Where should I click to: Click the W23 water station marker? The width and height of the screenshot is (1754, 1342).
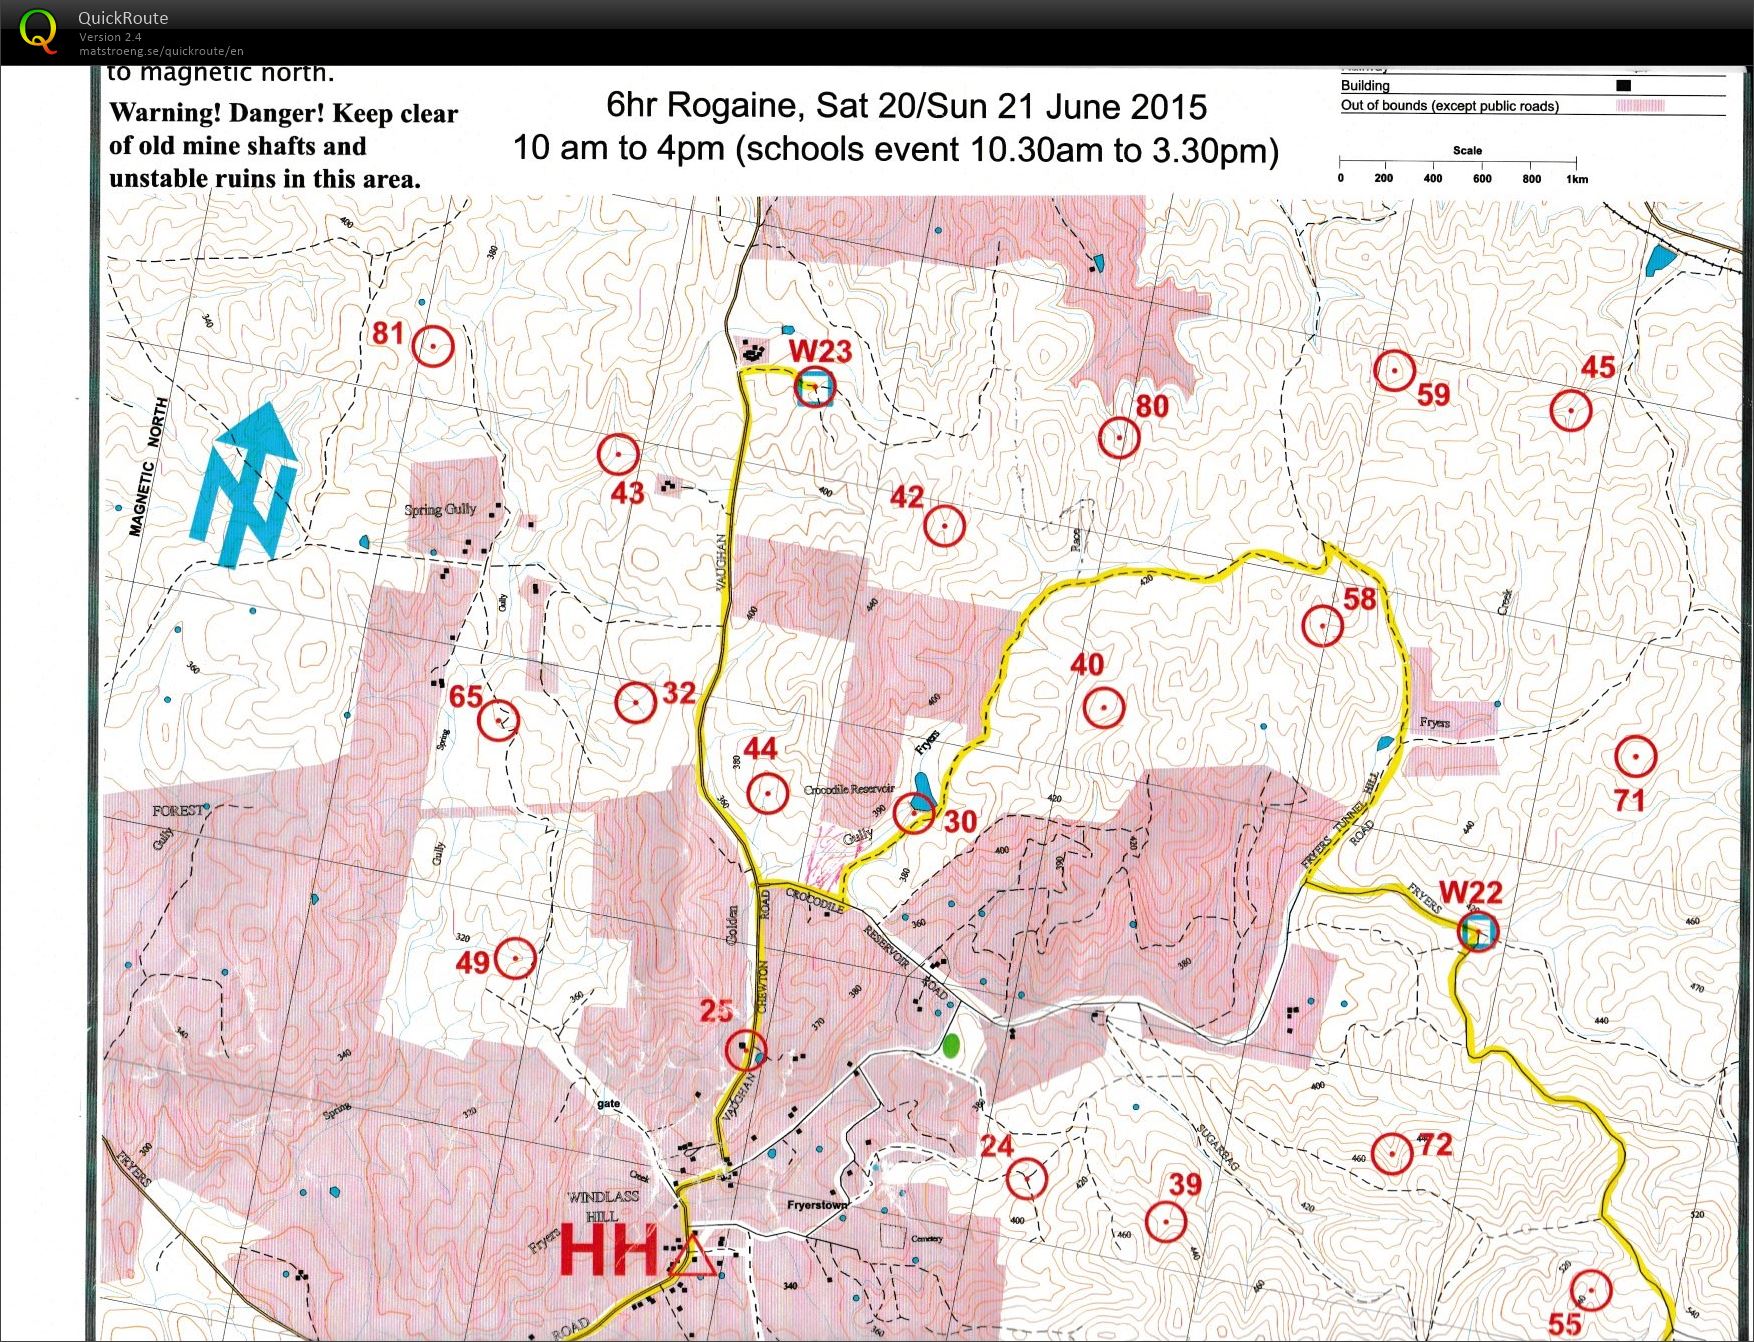pyautogui.click(x=815, y=385)
